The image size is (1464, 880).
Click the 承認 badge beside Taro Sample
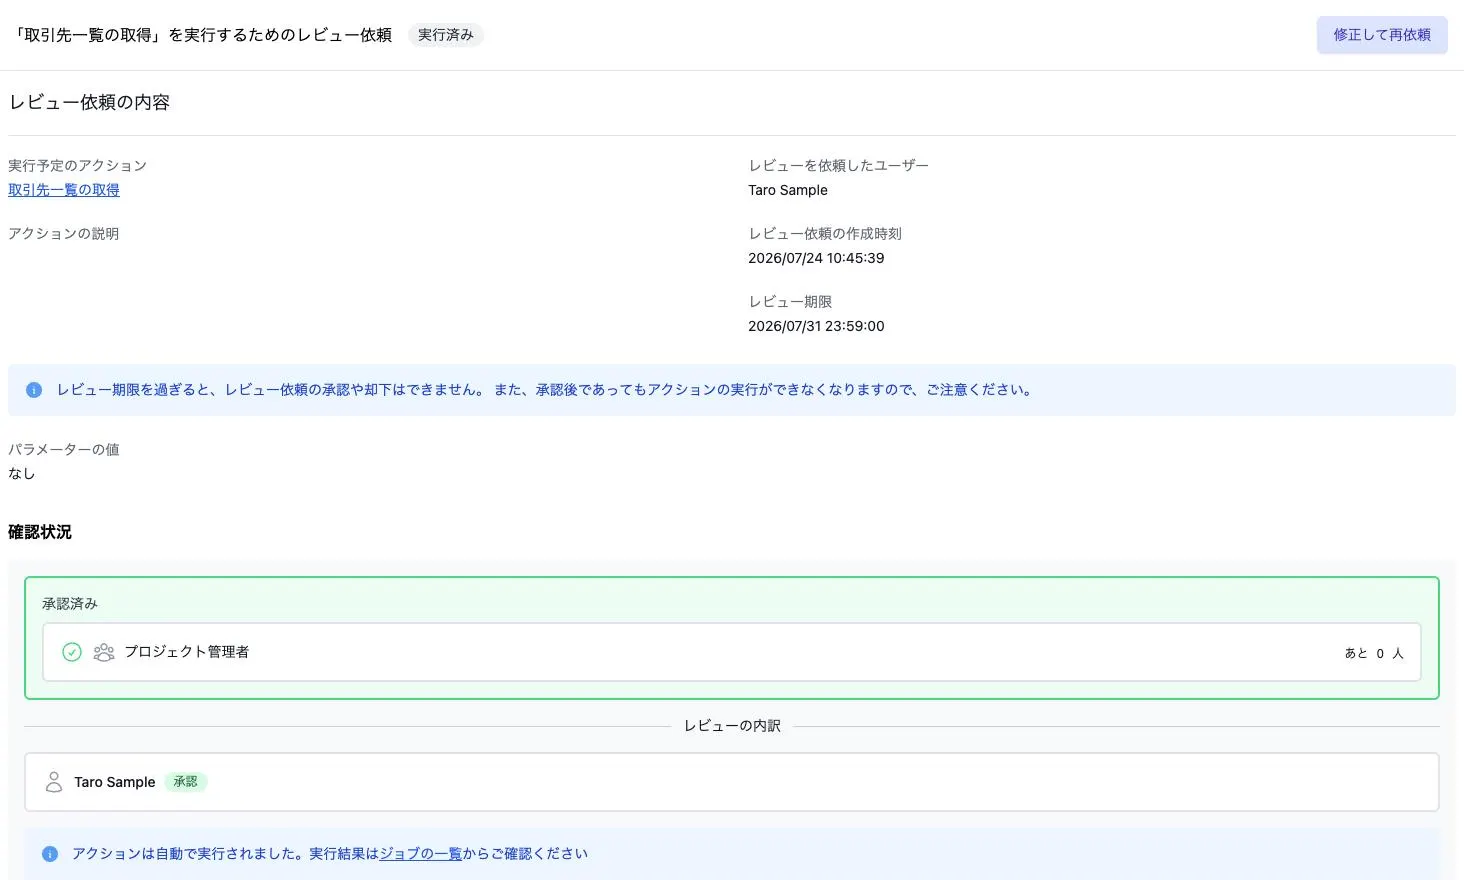(185, 782)
